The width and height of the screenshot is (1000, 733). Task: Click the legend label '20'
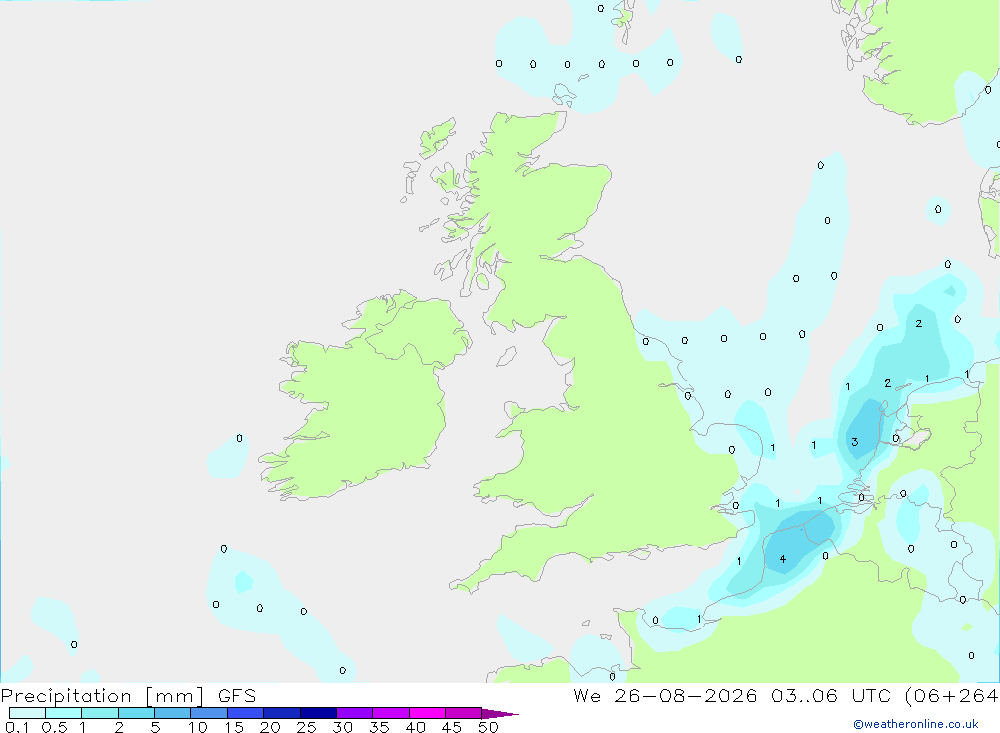(x=270, y=727)
